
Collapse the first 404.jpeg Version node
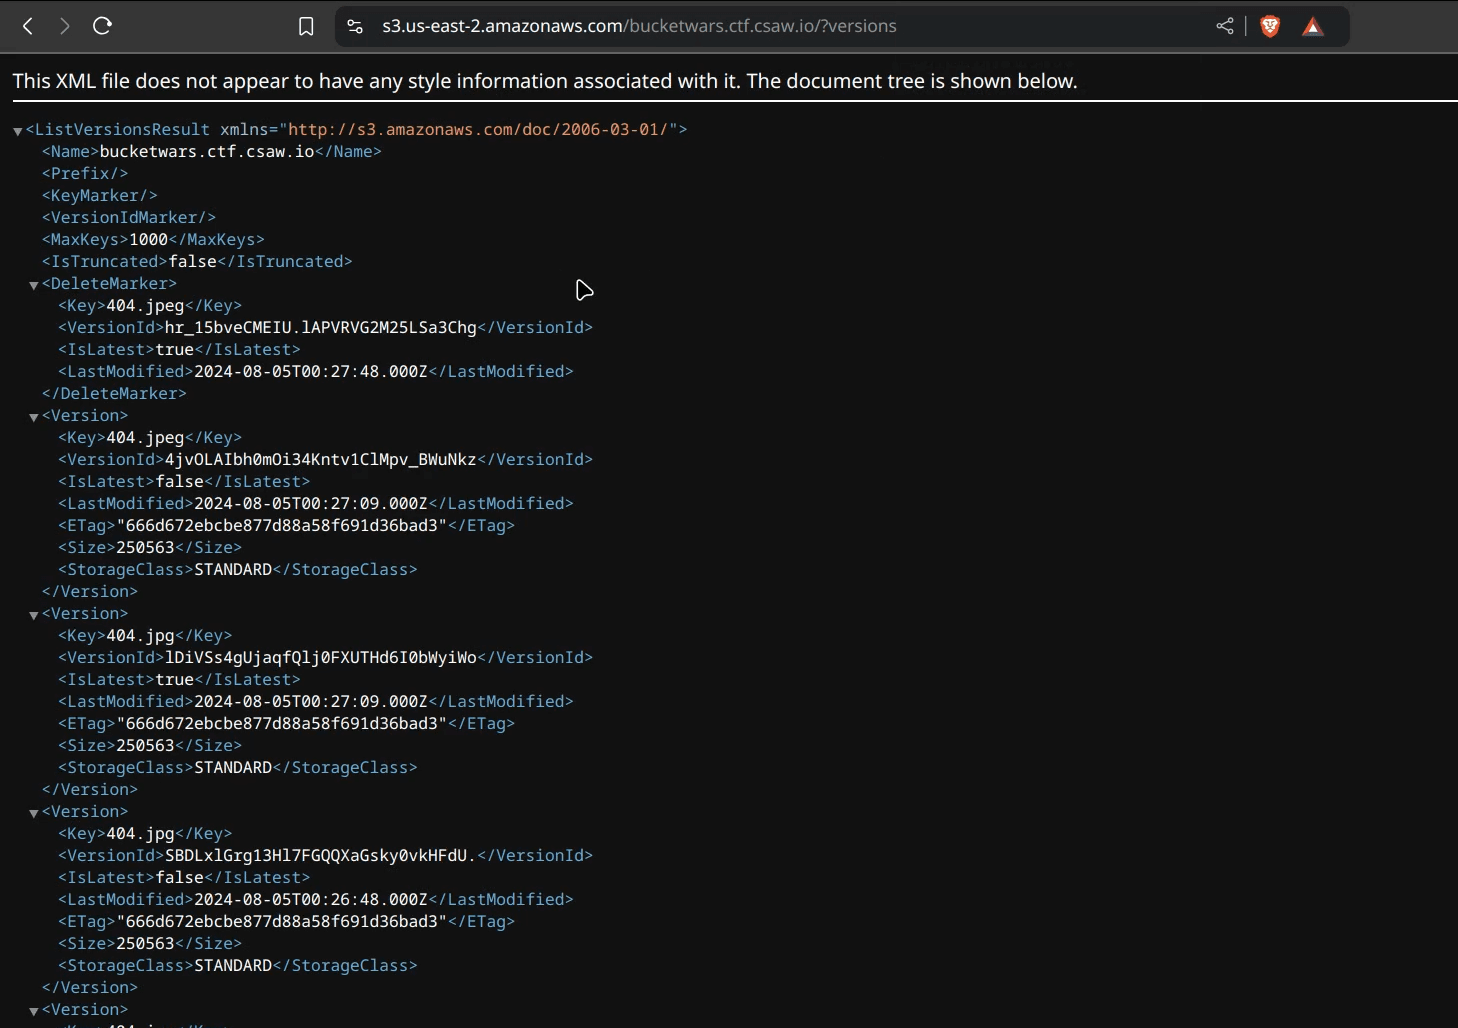pyautogui.click(x=33, y=417)
